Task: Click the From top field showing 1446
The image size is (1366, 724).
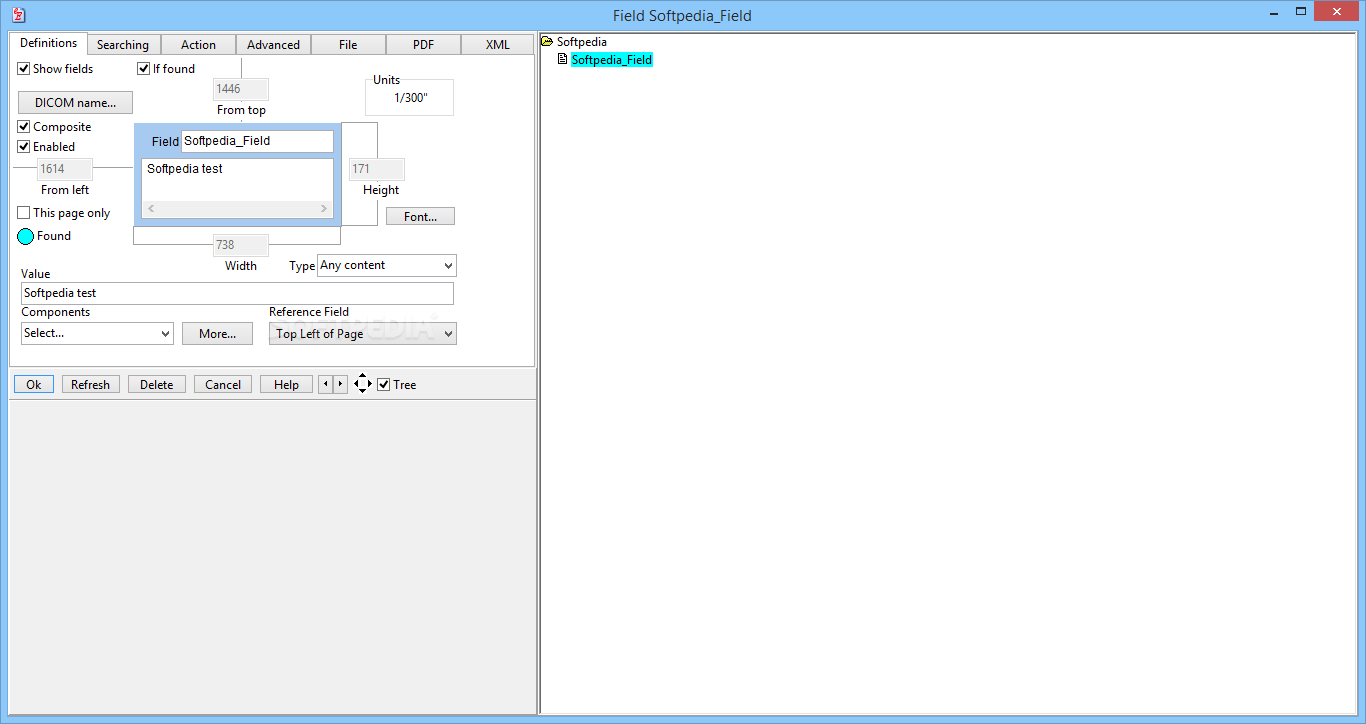Action: click(241, 89)
